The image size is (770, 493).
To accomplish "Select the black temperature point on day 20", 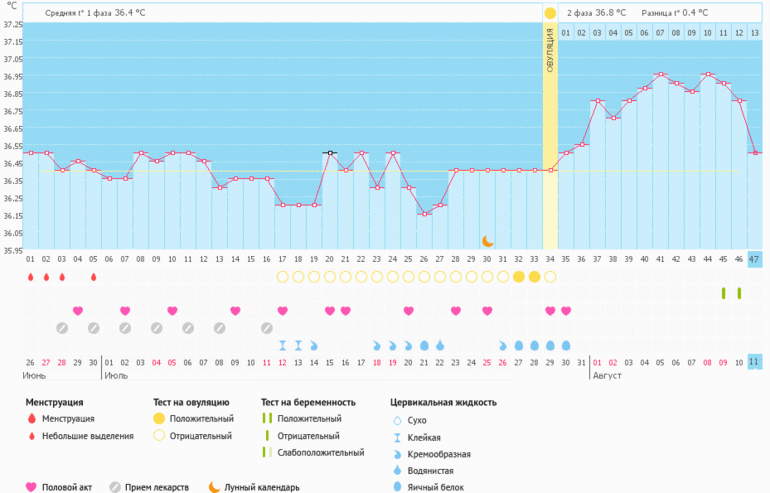I will coord(329,153).
